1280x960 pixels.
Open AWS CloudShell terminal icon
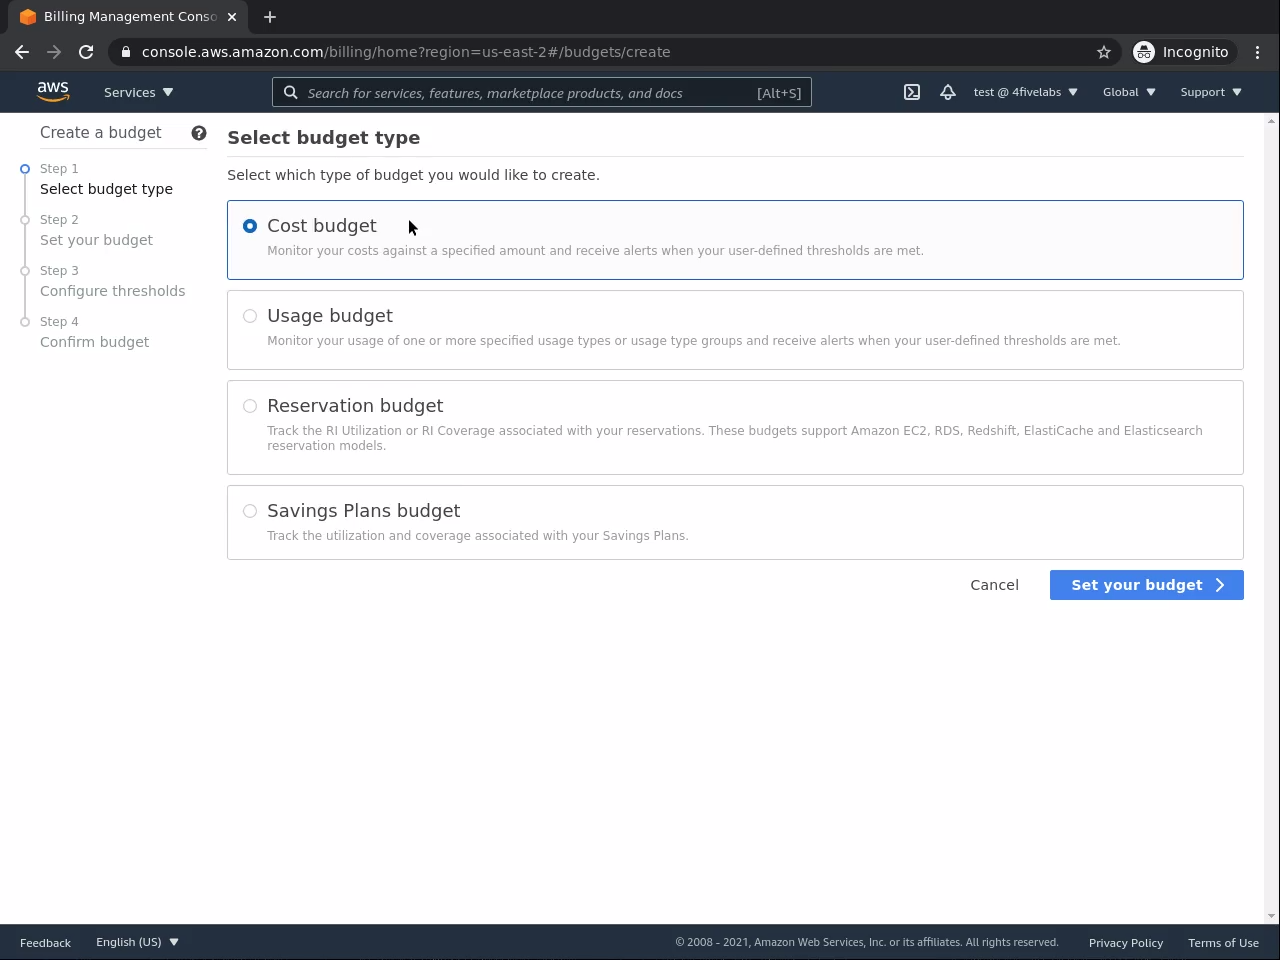click(x=912, y=92)
